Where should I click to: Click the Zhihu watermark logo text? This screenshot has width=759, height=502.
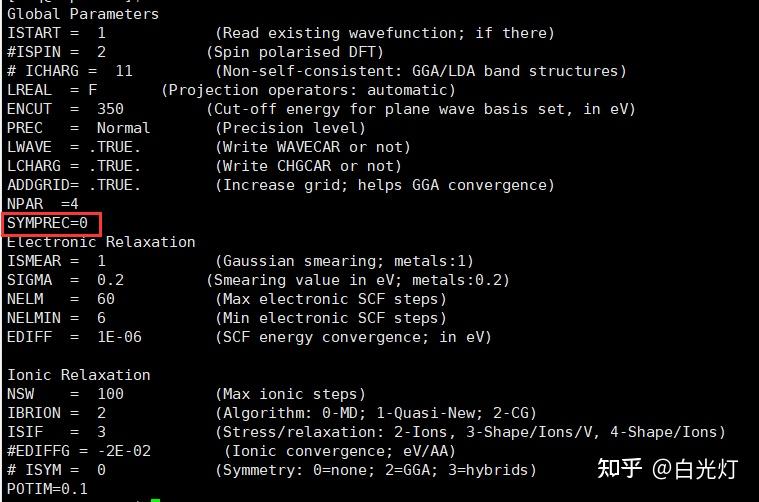pos(618,468)
